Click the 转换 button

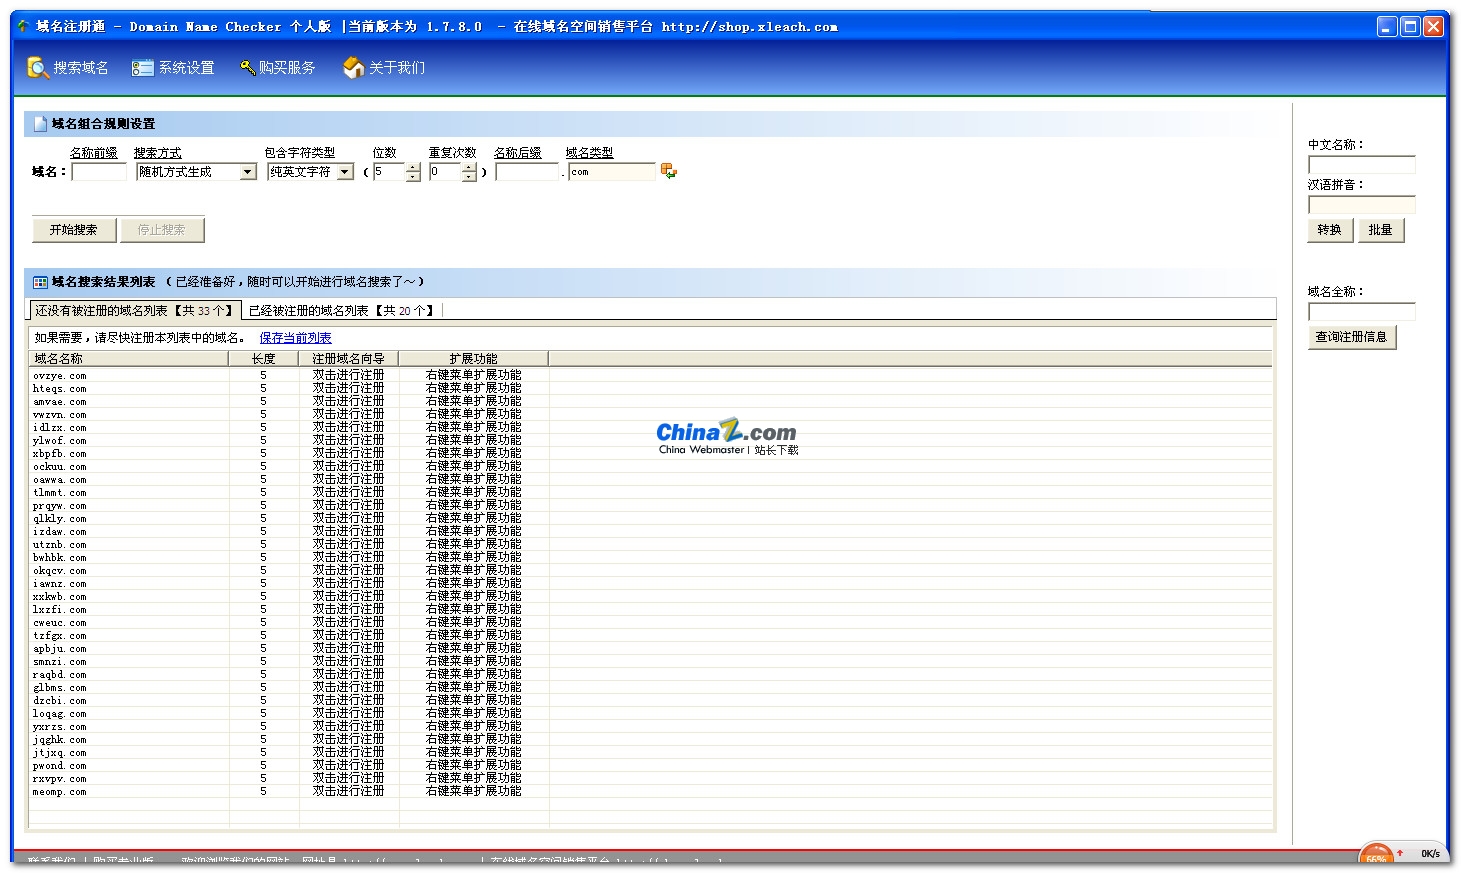click(x=1330, y=230)
